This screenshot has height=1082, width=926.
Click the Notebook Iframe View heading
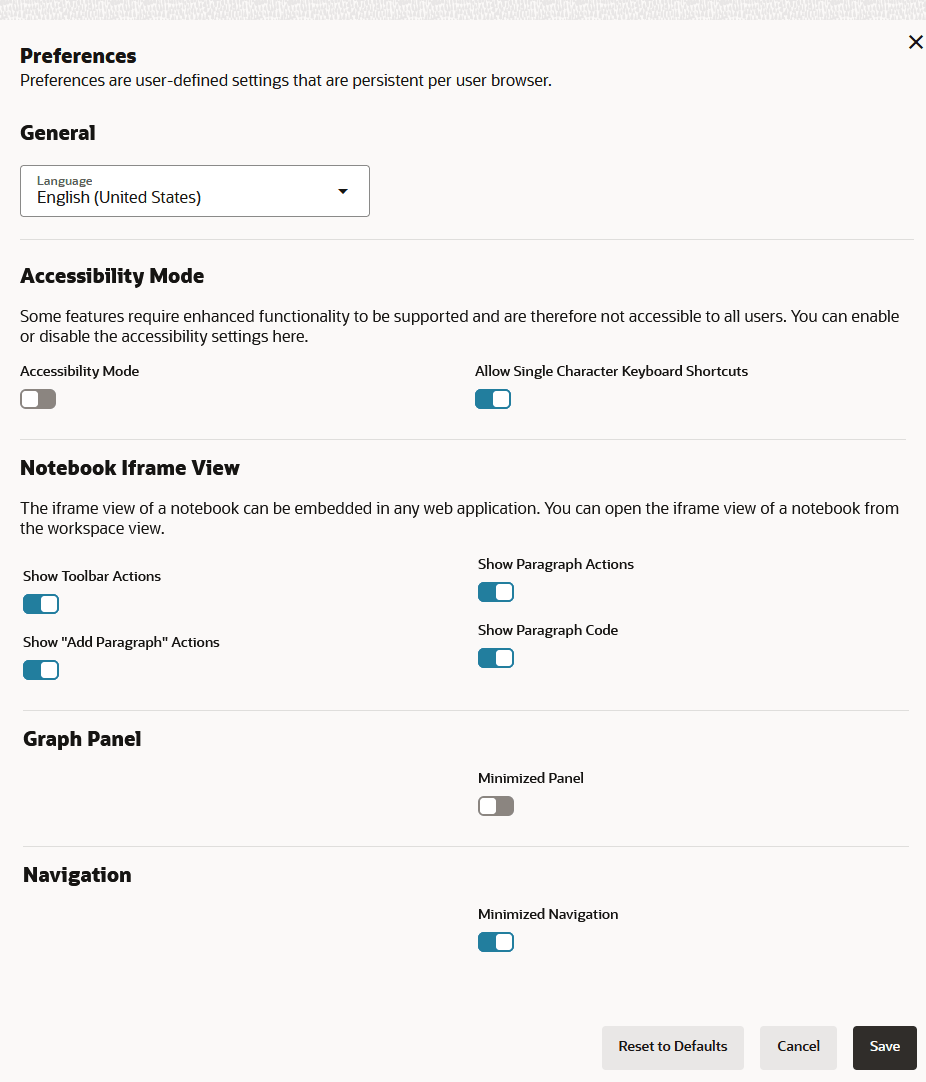pyautogui.click(x=130, y=468)
